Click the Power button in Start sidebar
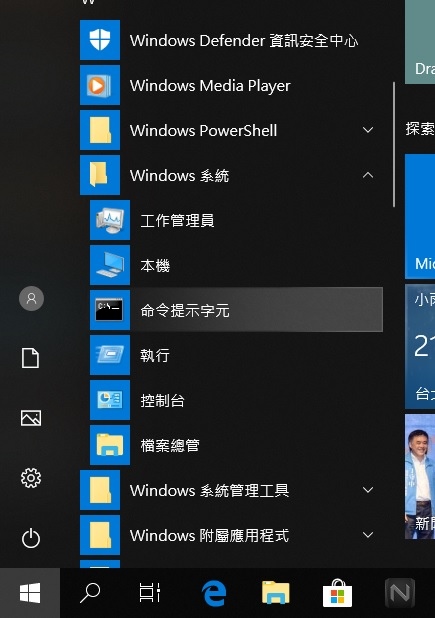This screenshot has width=435, height=618. [31, 538]
